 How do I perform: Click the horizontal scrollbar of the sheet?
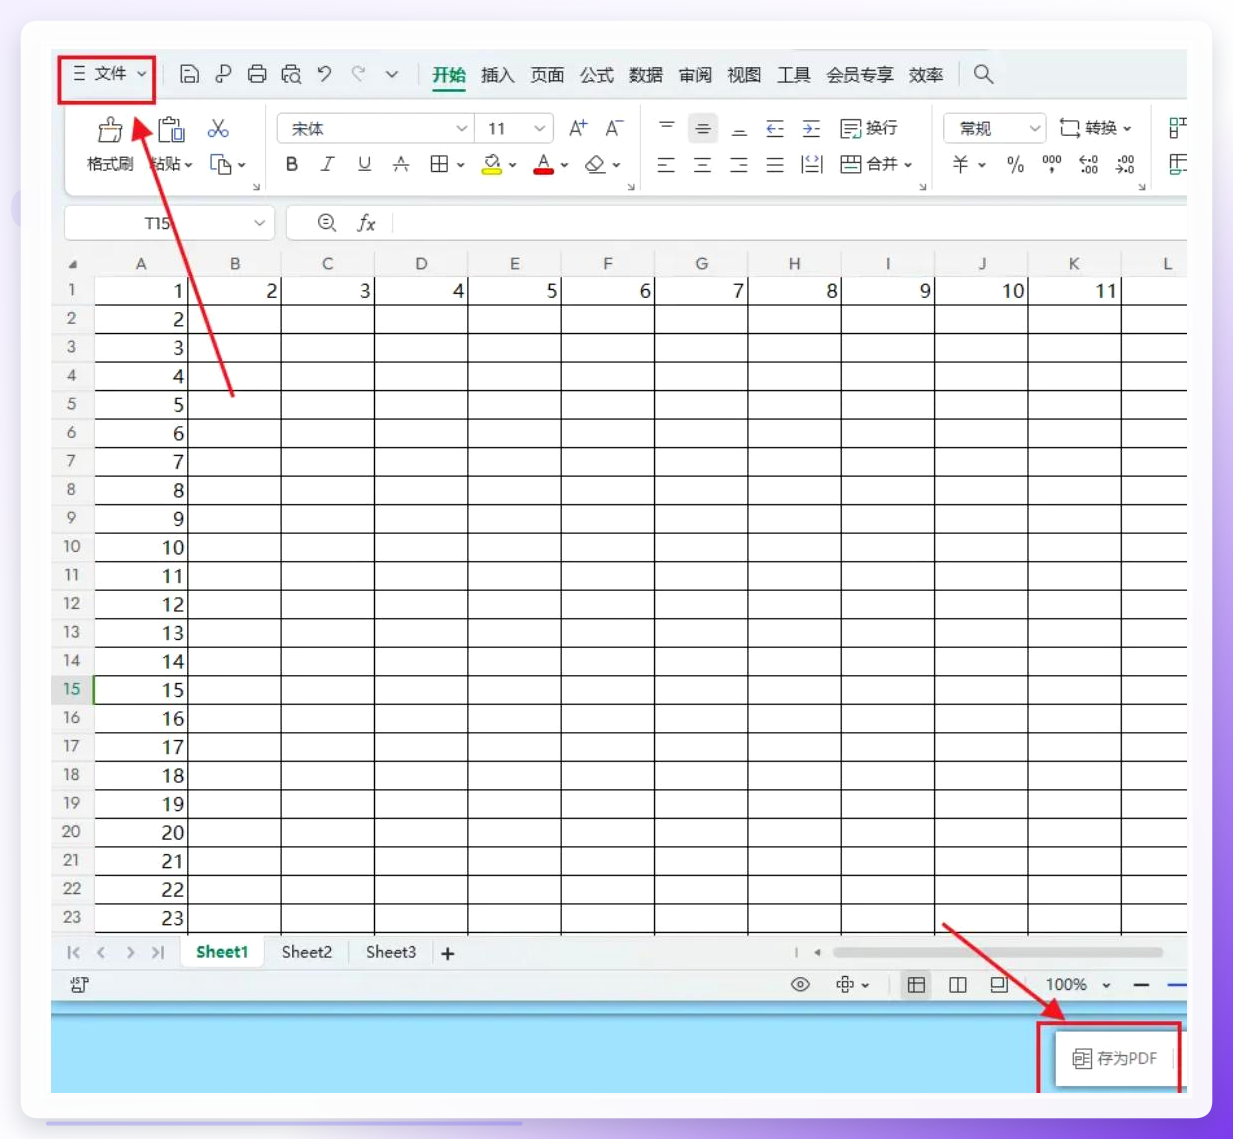click(998, 953)
